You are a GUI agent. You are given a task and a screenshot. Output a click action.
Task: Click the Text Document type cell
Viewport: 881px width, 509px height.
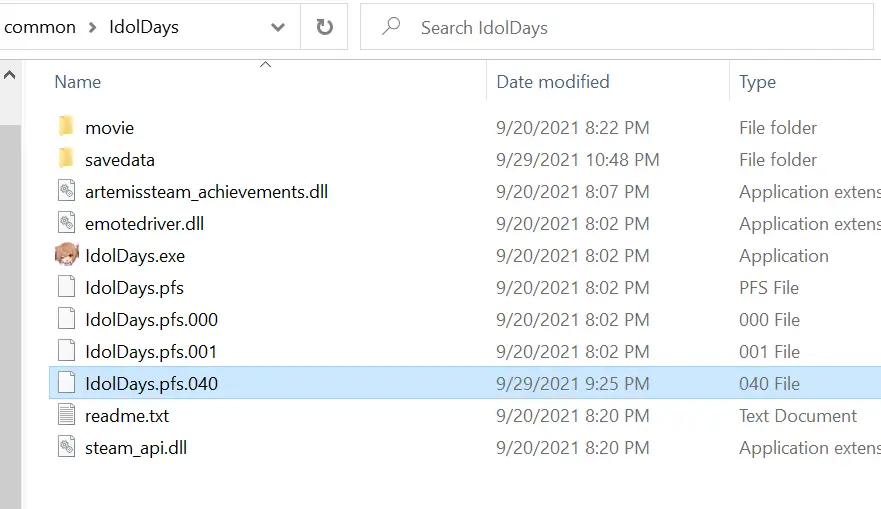pyautogui.click(x=798, y=416)
